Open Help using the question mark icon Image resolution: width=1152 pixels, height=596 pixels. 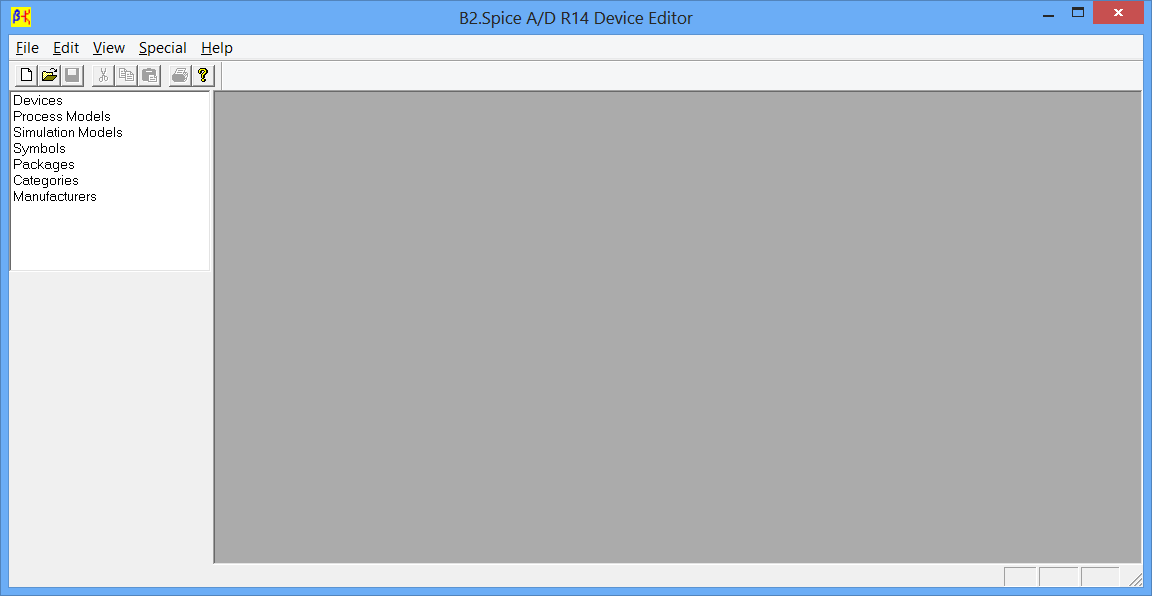tap(203, 75)
